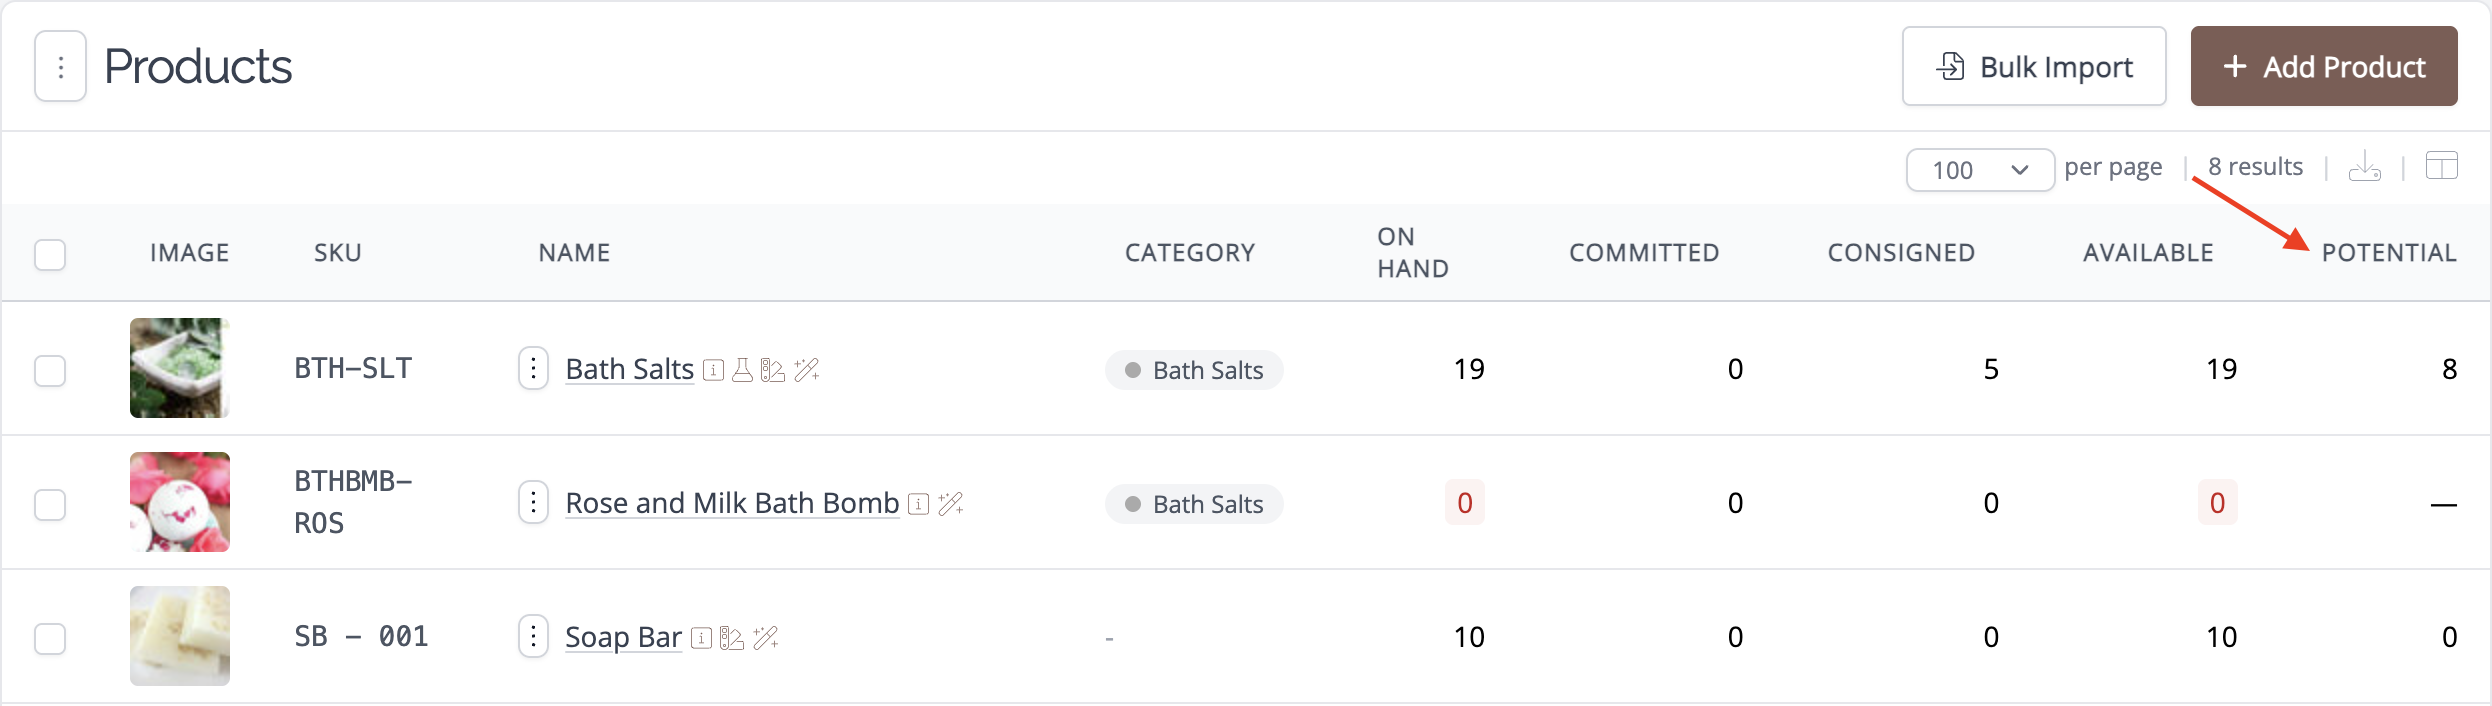Click the Add Product button
This screenshot has width=2492, height=706.
point(2324,66)
